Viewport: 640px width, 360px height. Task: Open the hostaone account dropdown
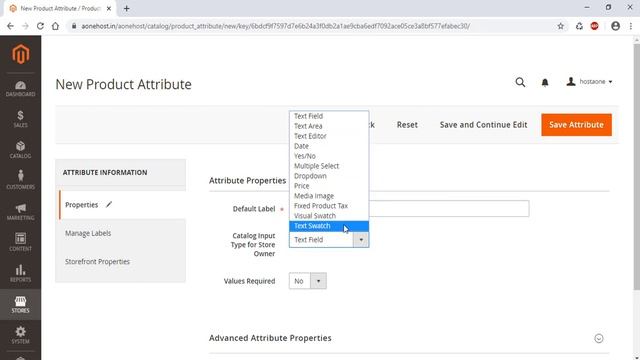click(589, 82)
